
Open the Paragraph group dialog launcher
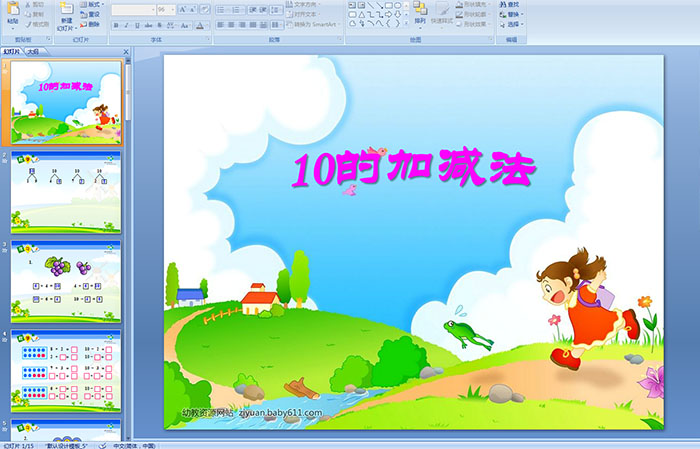[340, 39]
